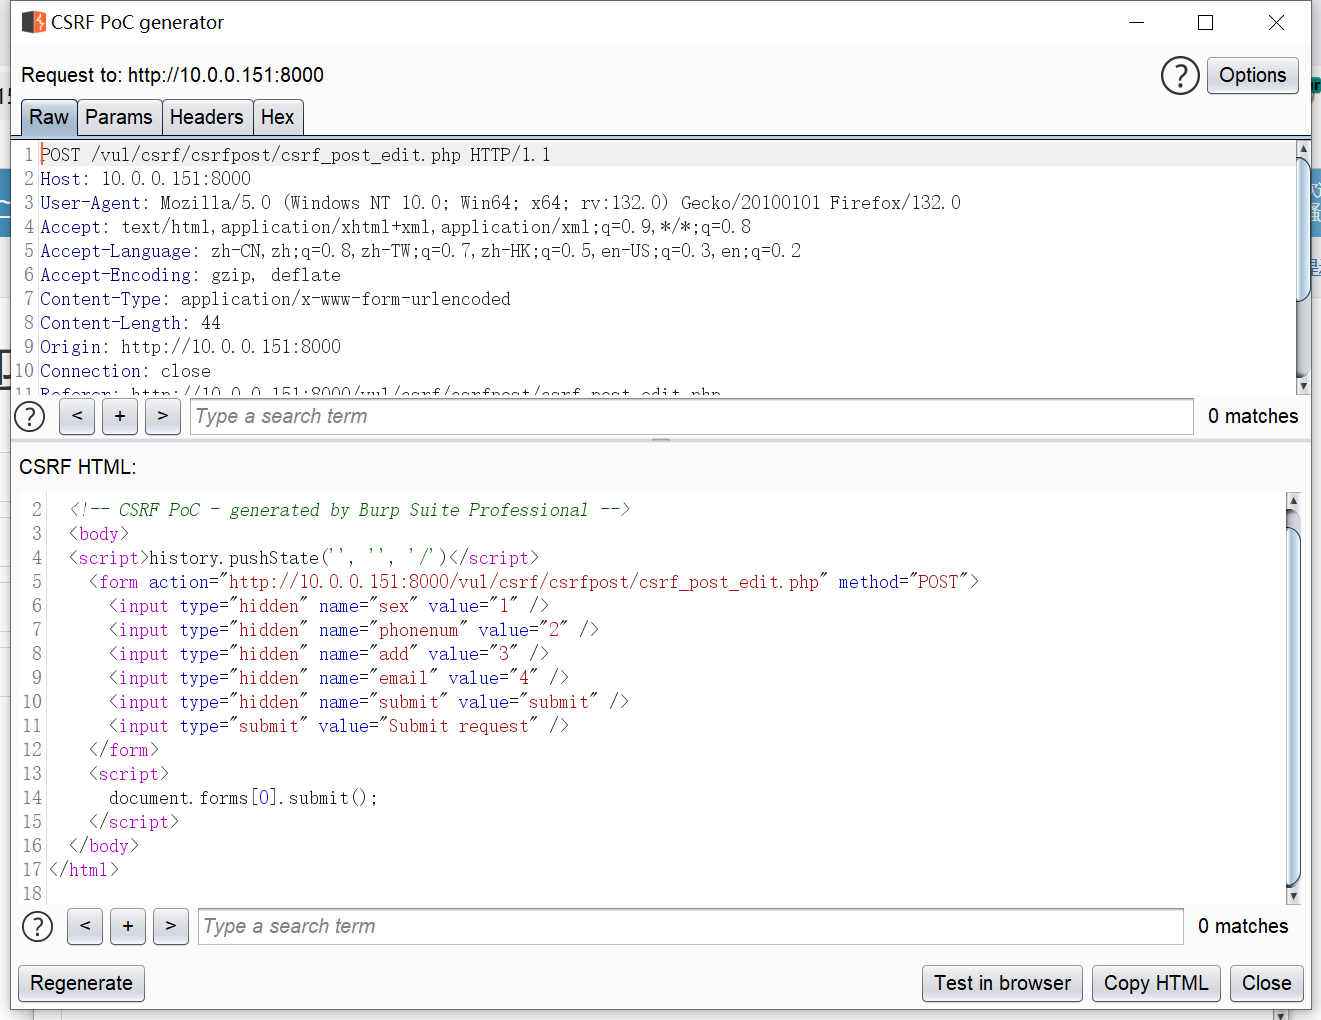
Task: Click the hidden input line with value submit
Action: click(369, 702)
